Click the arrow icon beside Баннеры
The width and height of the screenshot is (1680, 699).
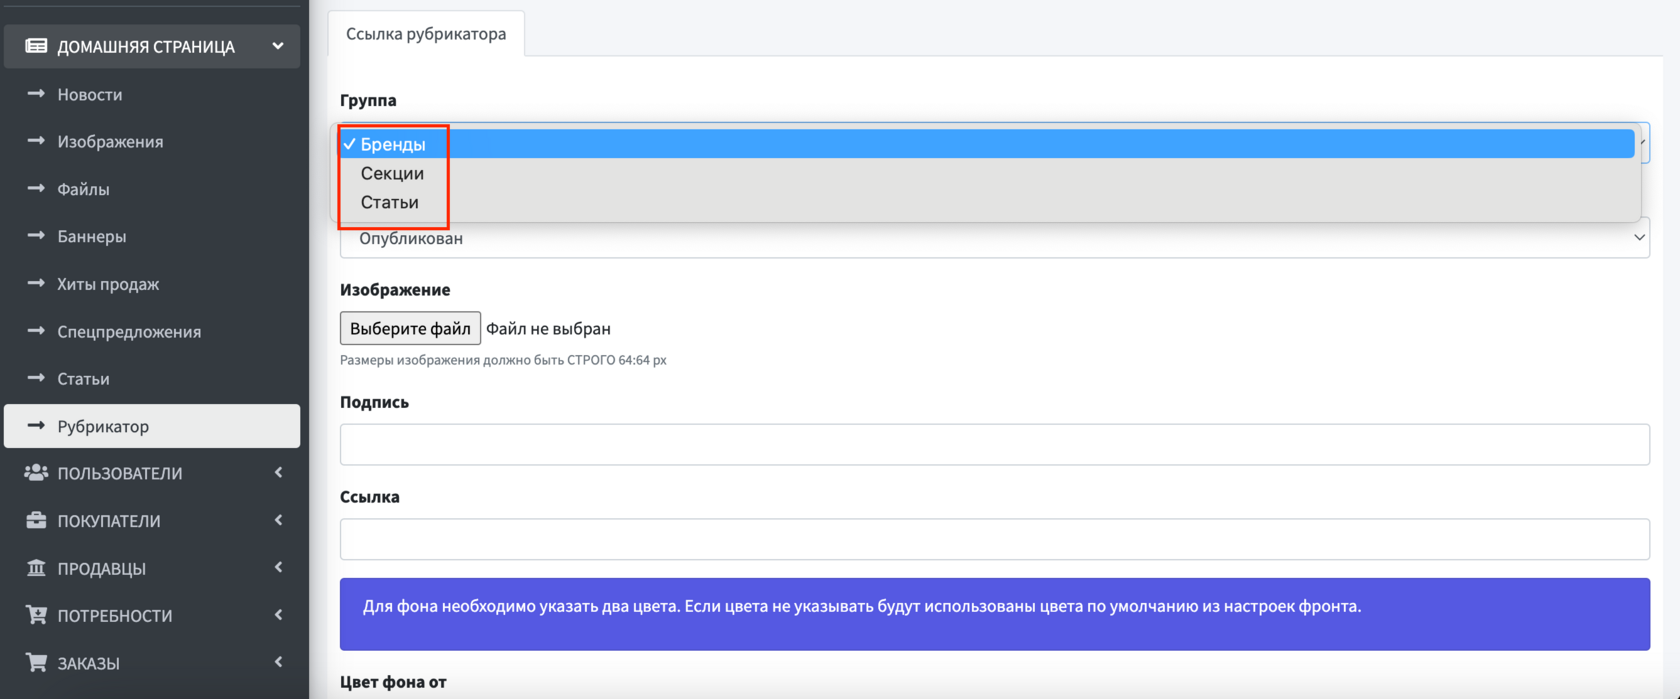pyautogui.click(x=36, y=236)
